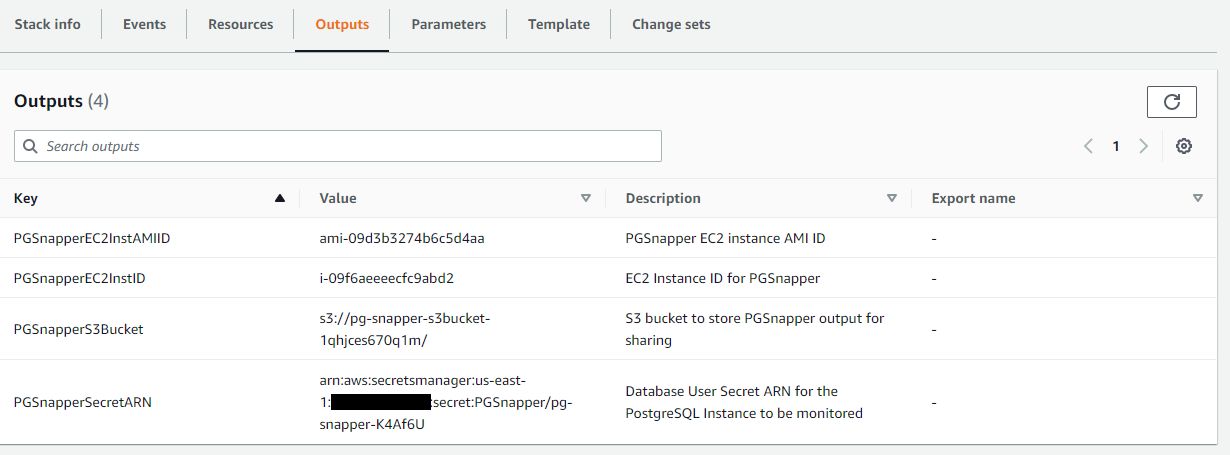Open the Template tab

pyautogui.click(x=558, y=24)
